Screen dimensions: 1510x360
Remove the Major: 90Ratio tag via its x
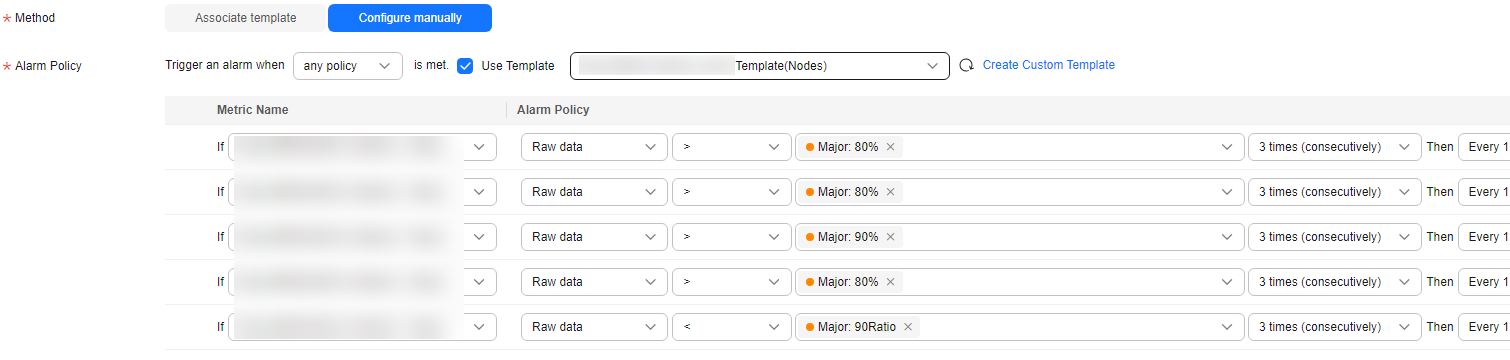[x=907, y=327]
